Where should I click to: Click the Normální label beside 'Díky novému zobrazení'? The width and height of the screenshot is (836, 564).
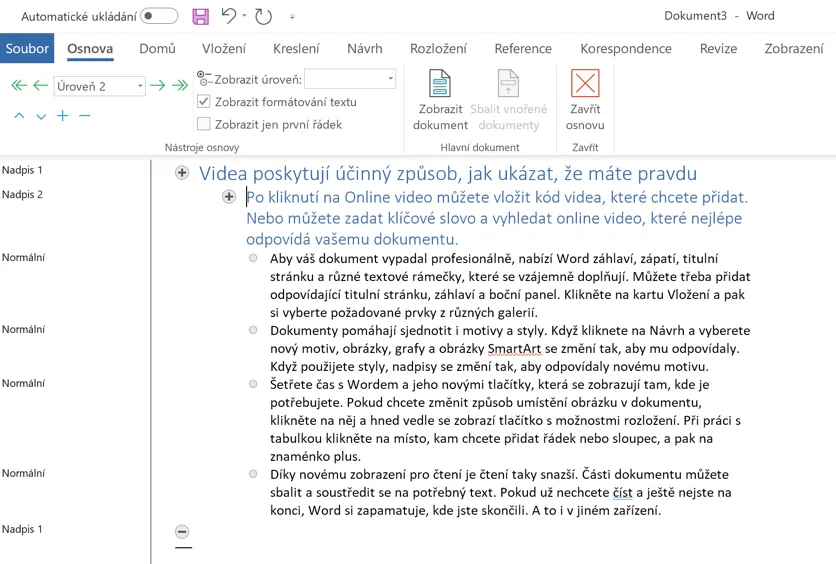pos(23,473)
